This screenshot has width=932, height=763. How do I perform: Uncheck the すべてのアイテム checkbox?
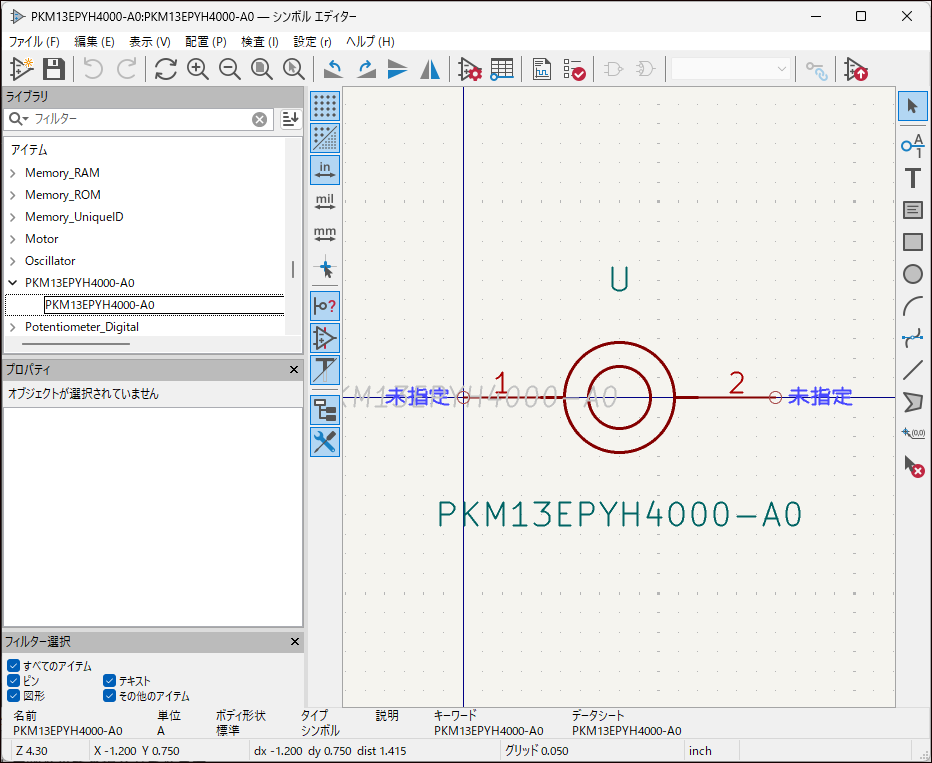pyautogui.click(x=13, y=666)
